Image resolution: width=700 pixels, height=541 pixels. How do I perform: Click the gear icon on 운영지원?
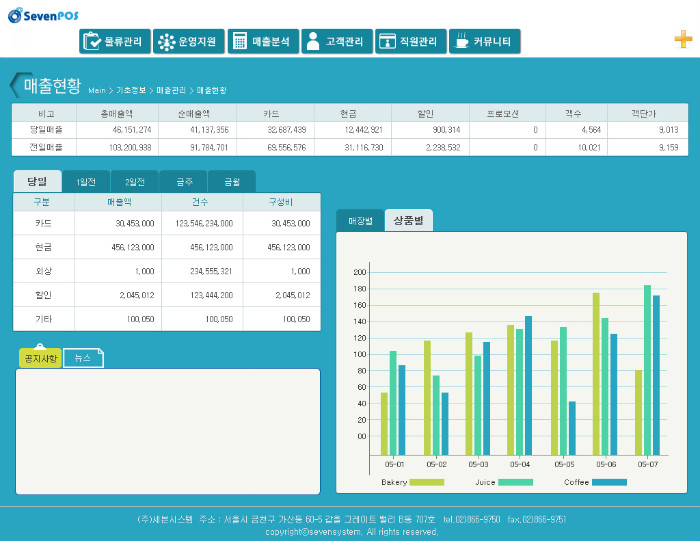(x=166, y=42)
